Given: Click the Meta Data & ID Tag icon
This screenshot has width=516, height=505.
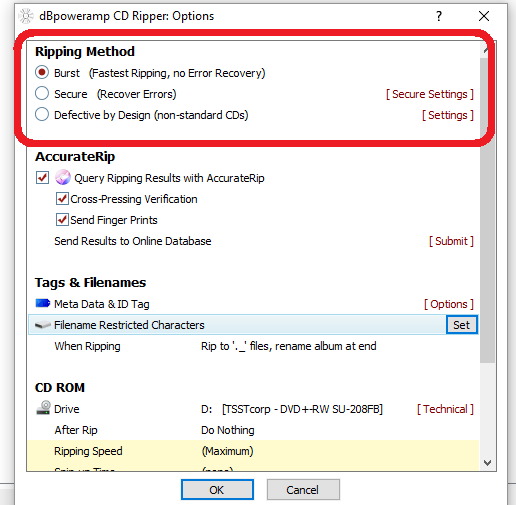Looking at the screenshot, I should (43, 303).
